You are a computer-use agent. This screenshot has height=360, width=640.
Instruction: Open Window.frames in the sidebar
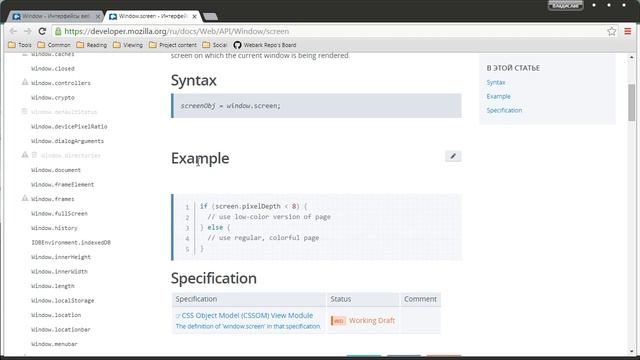pyautogui.click(x=53, y=199)
